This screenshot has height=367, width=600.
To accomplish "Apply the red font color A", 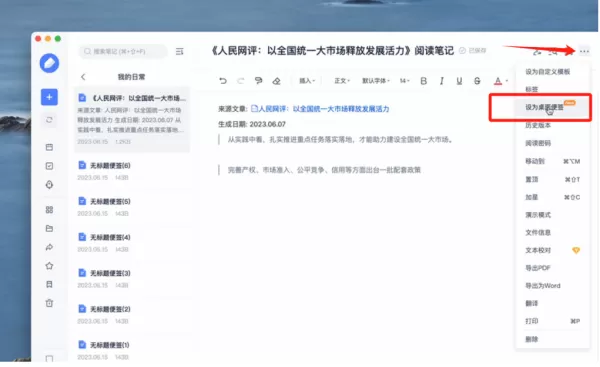I will pyautogui.click(x=498, y=81).
